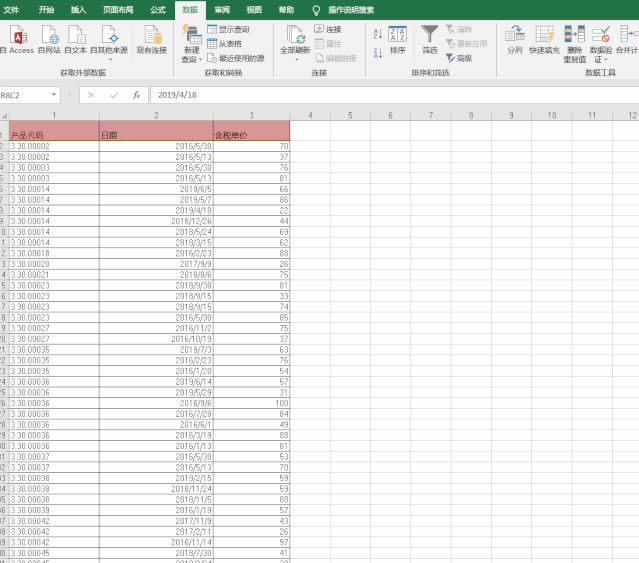This screenshot has width=639, height=563.
Task: Import data from Access
Action: (18, 40)
